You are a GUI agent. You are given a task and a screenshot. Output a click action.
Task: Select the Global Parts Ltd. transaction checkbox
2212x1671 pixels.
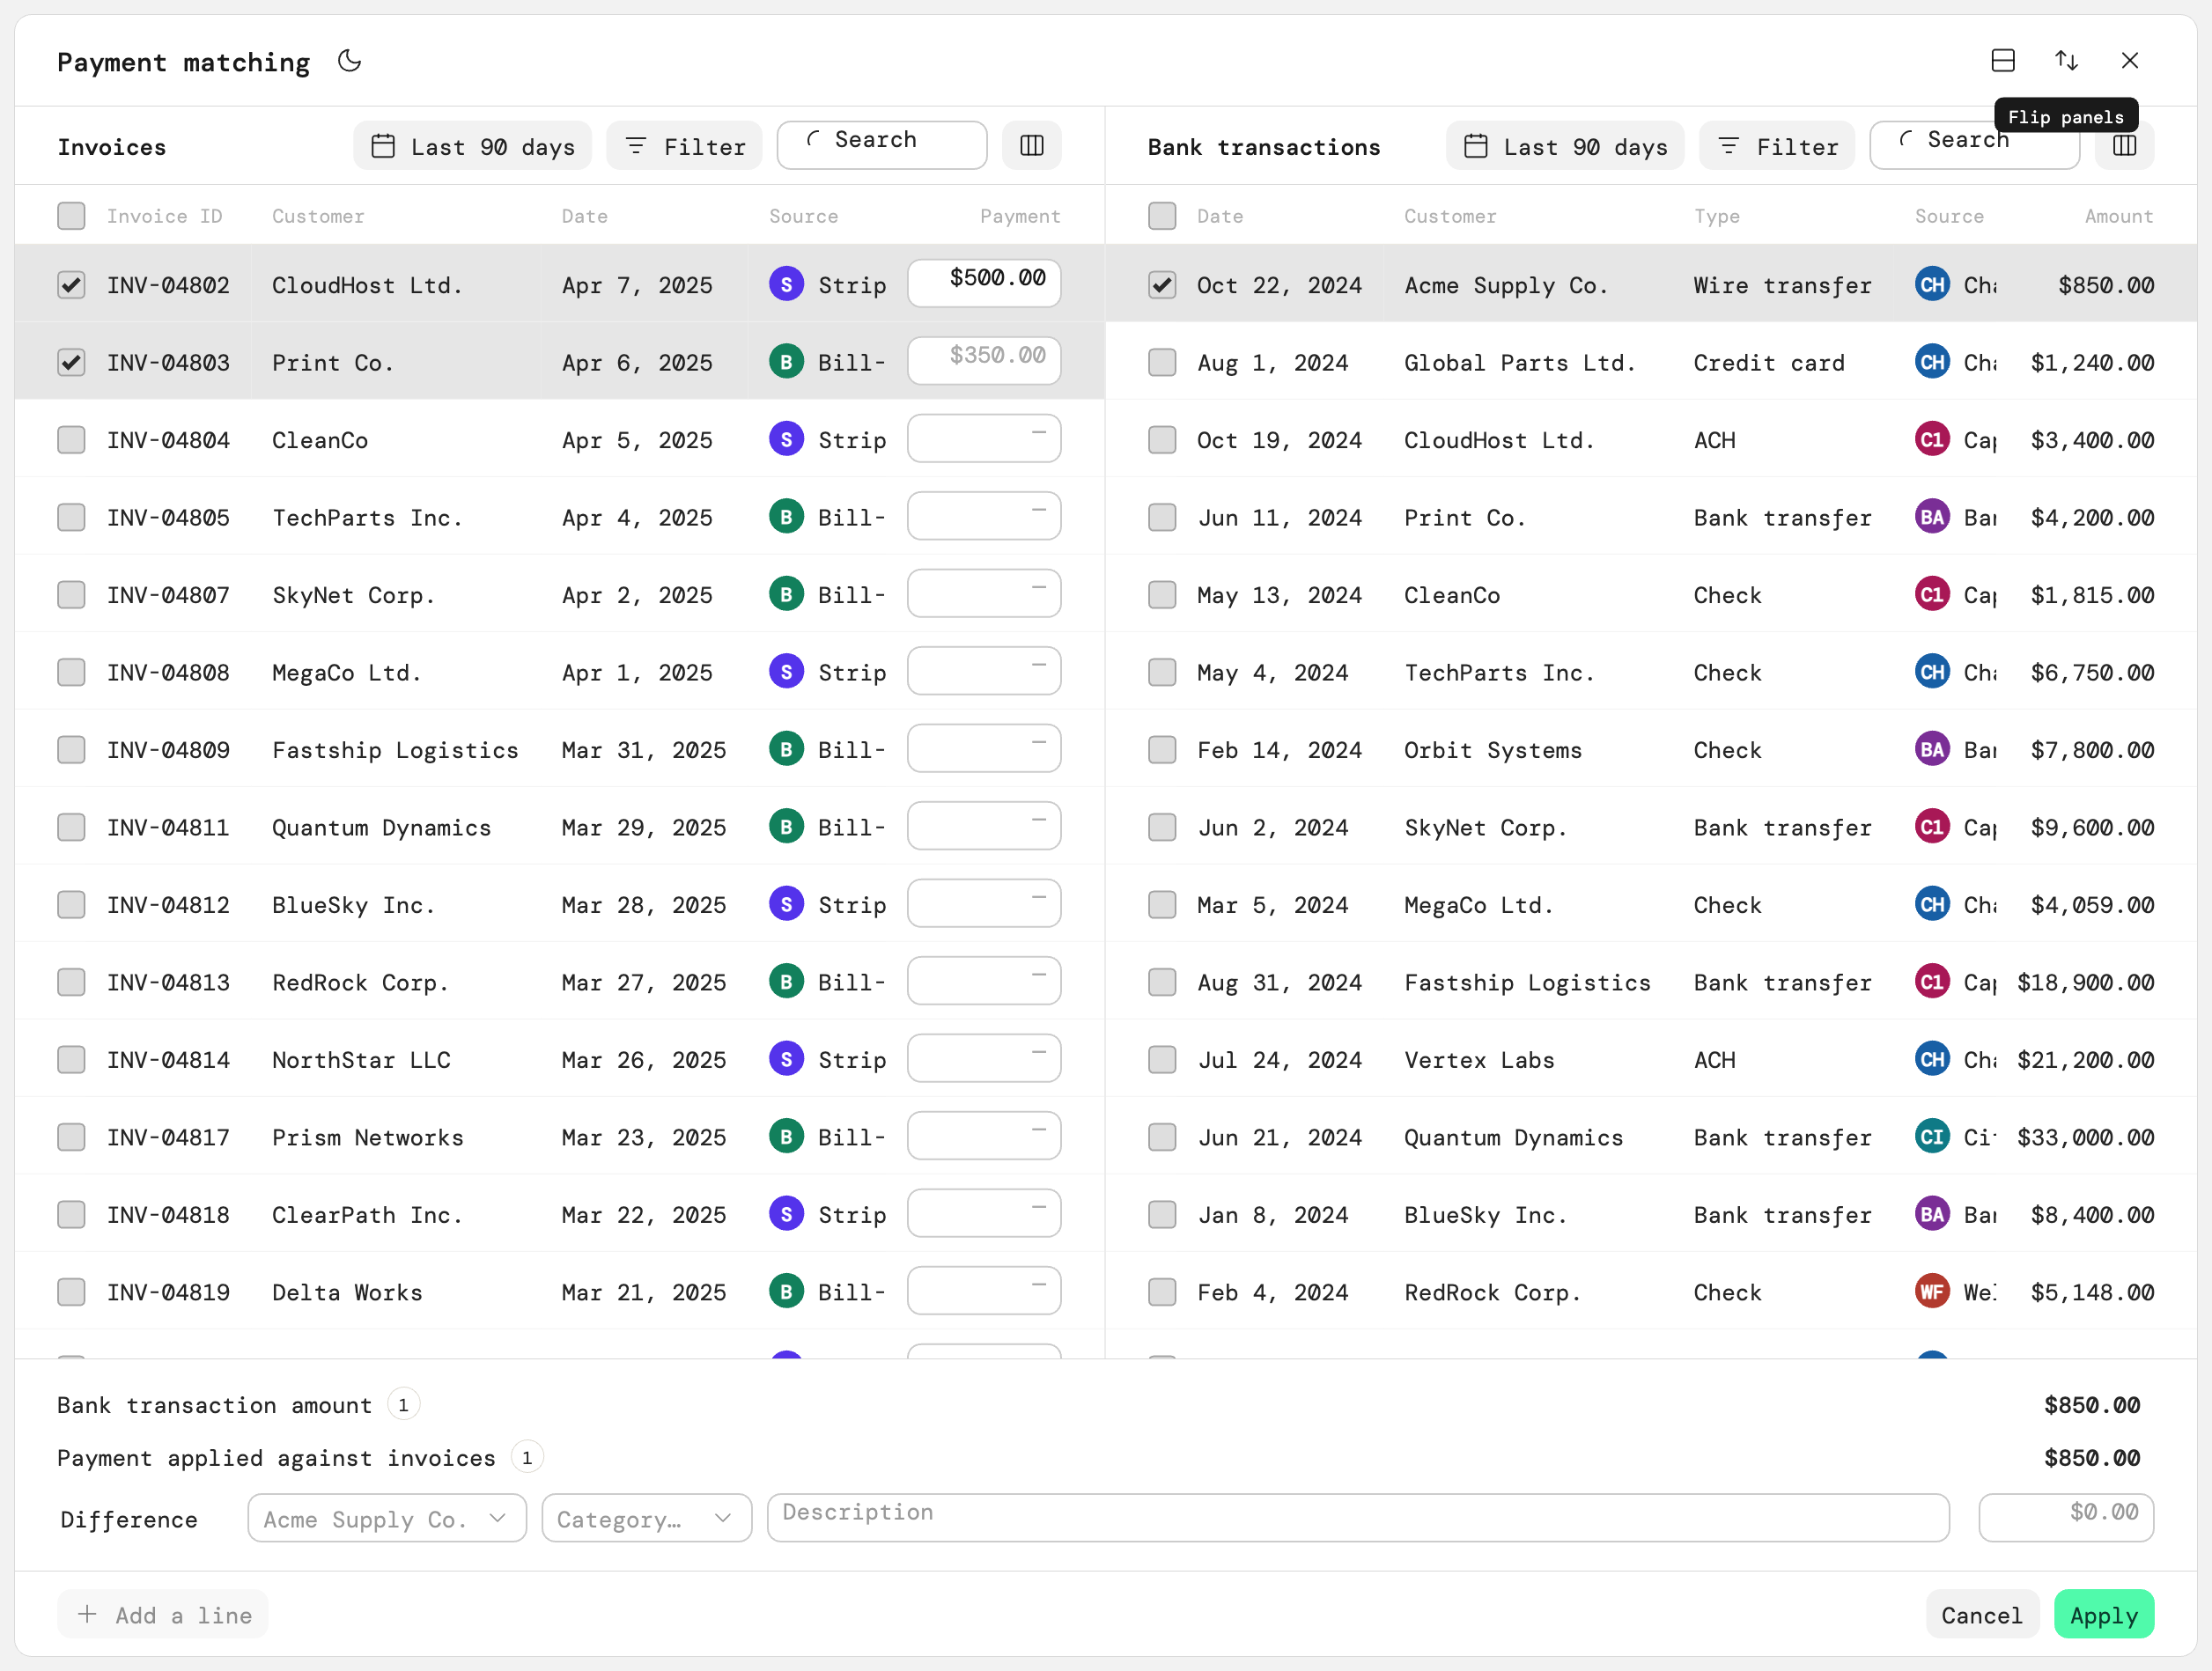[1162, 362]
